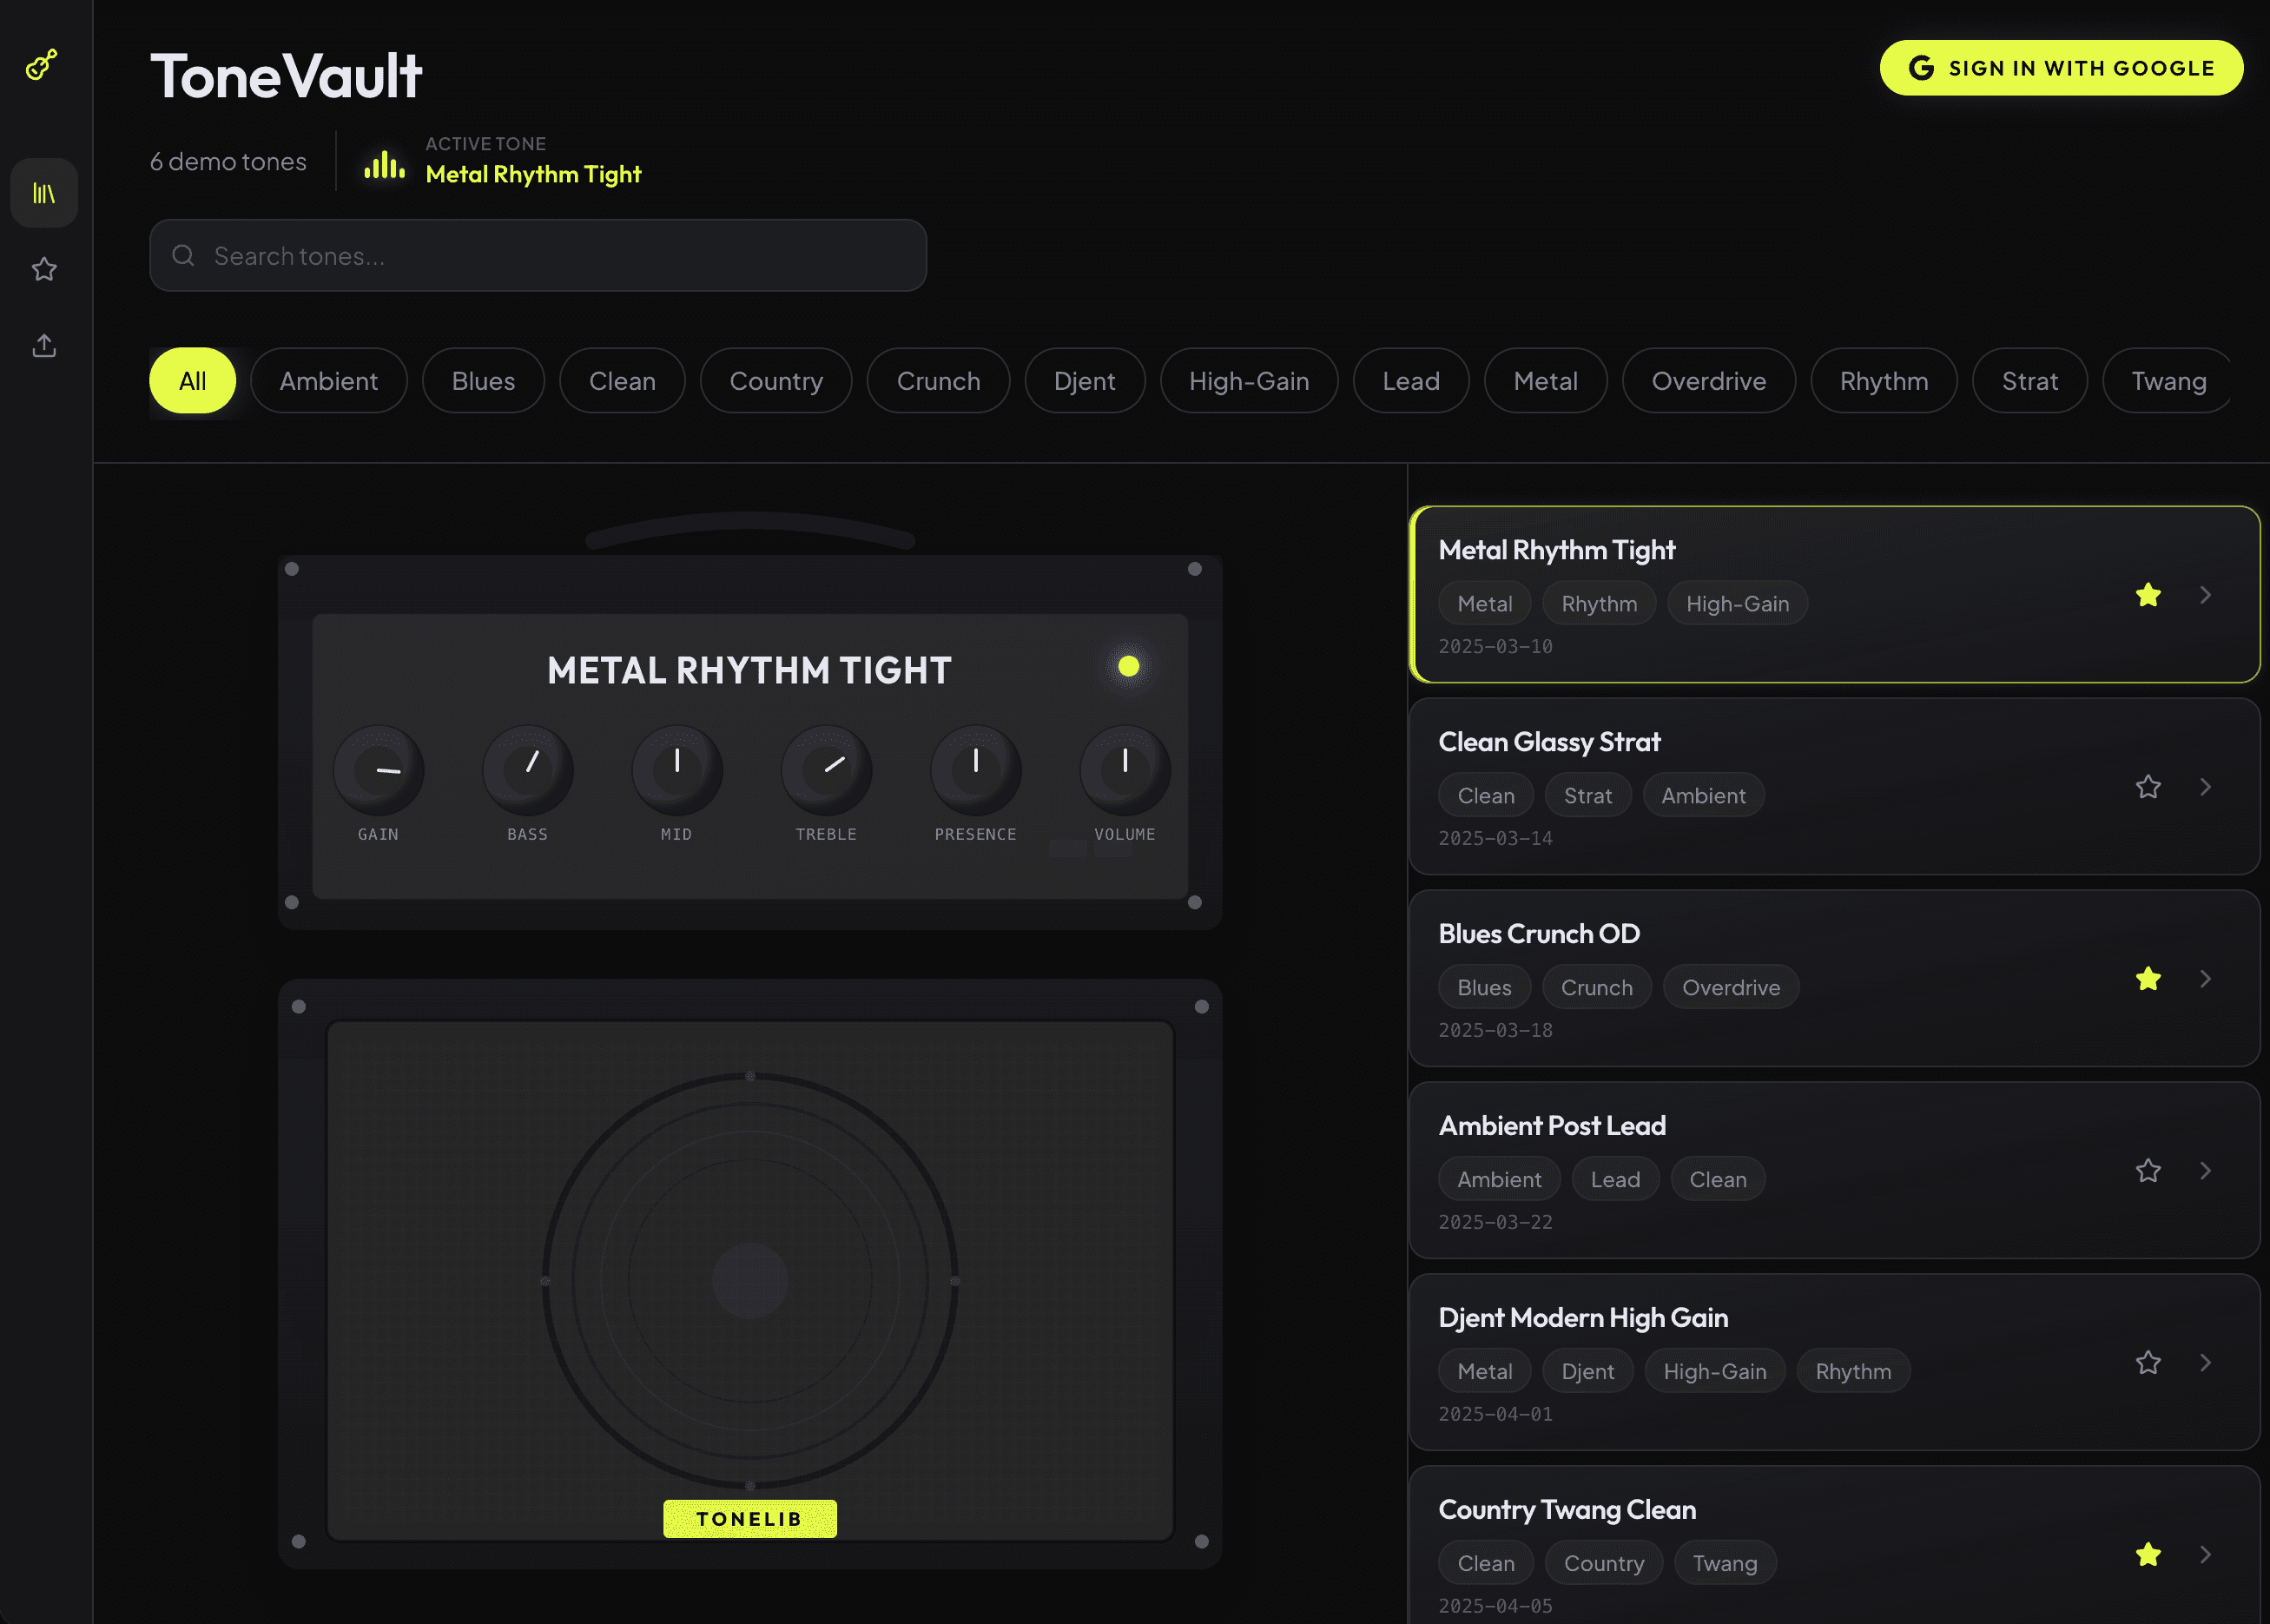Click the guitar logo icon in sidebar
Image resolution: width=2270 pixels, height=1624 pixels.
pos(42,65)
